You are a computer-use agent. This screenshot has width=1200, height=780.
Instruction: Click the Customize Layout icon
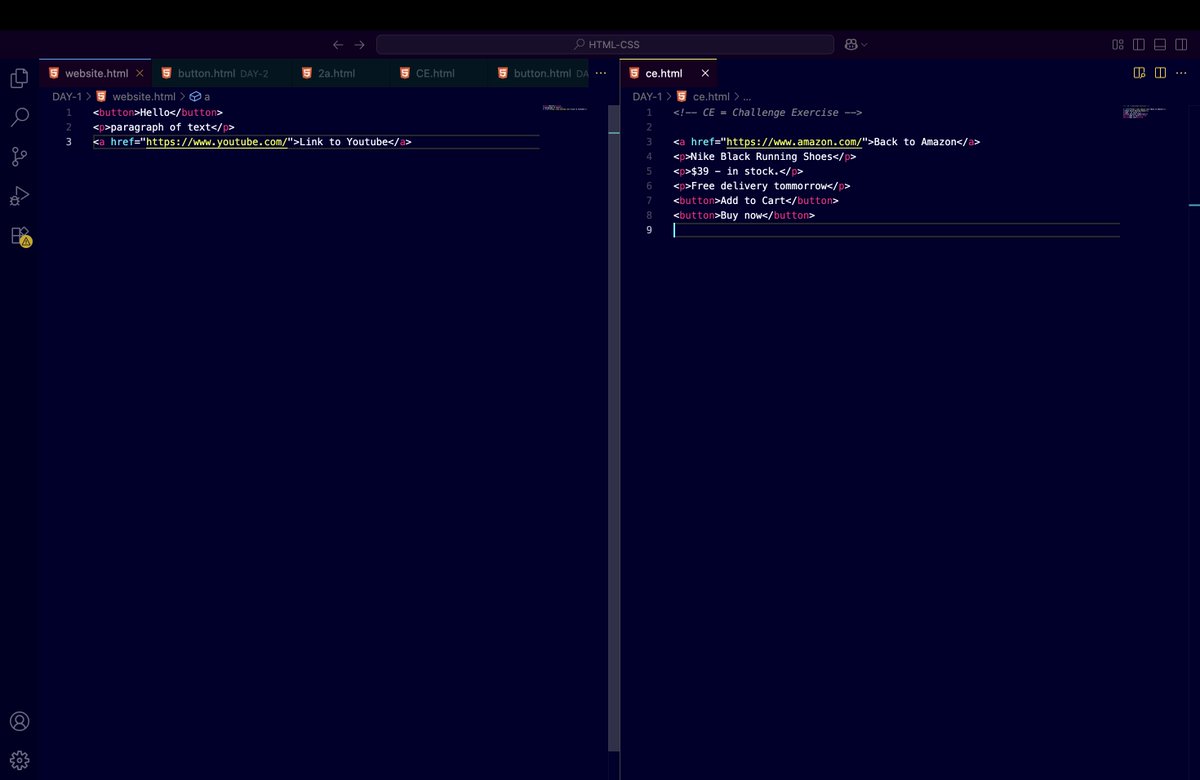[1118, 45]
